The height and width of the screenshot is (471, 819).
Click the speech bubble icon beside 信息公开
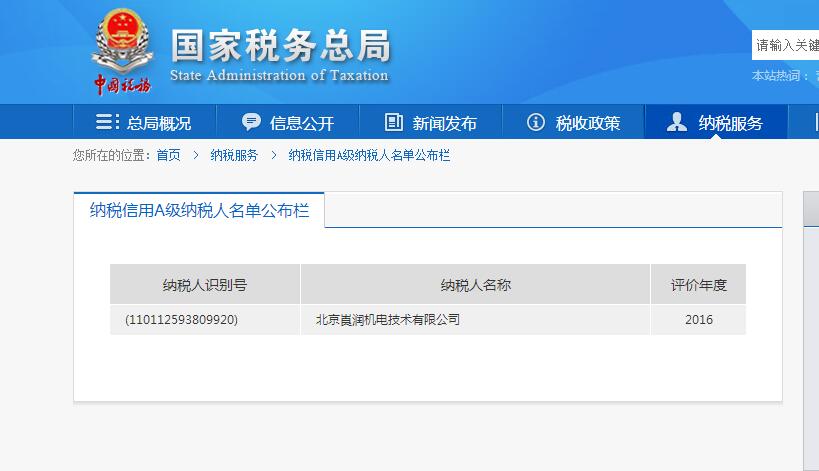(x=251, y=122)
